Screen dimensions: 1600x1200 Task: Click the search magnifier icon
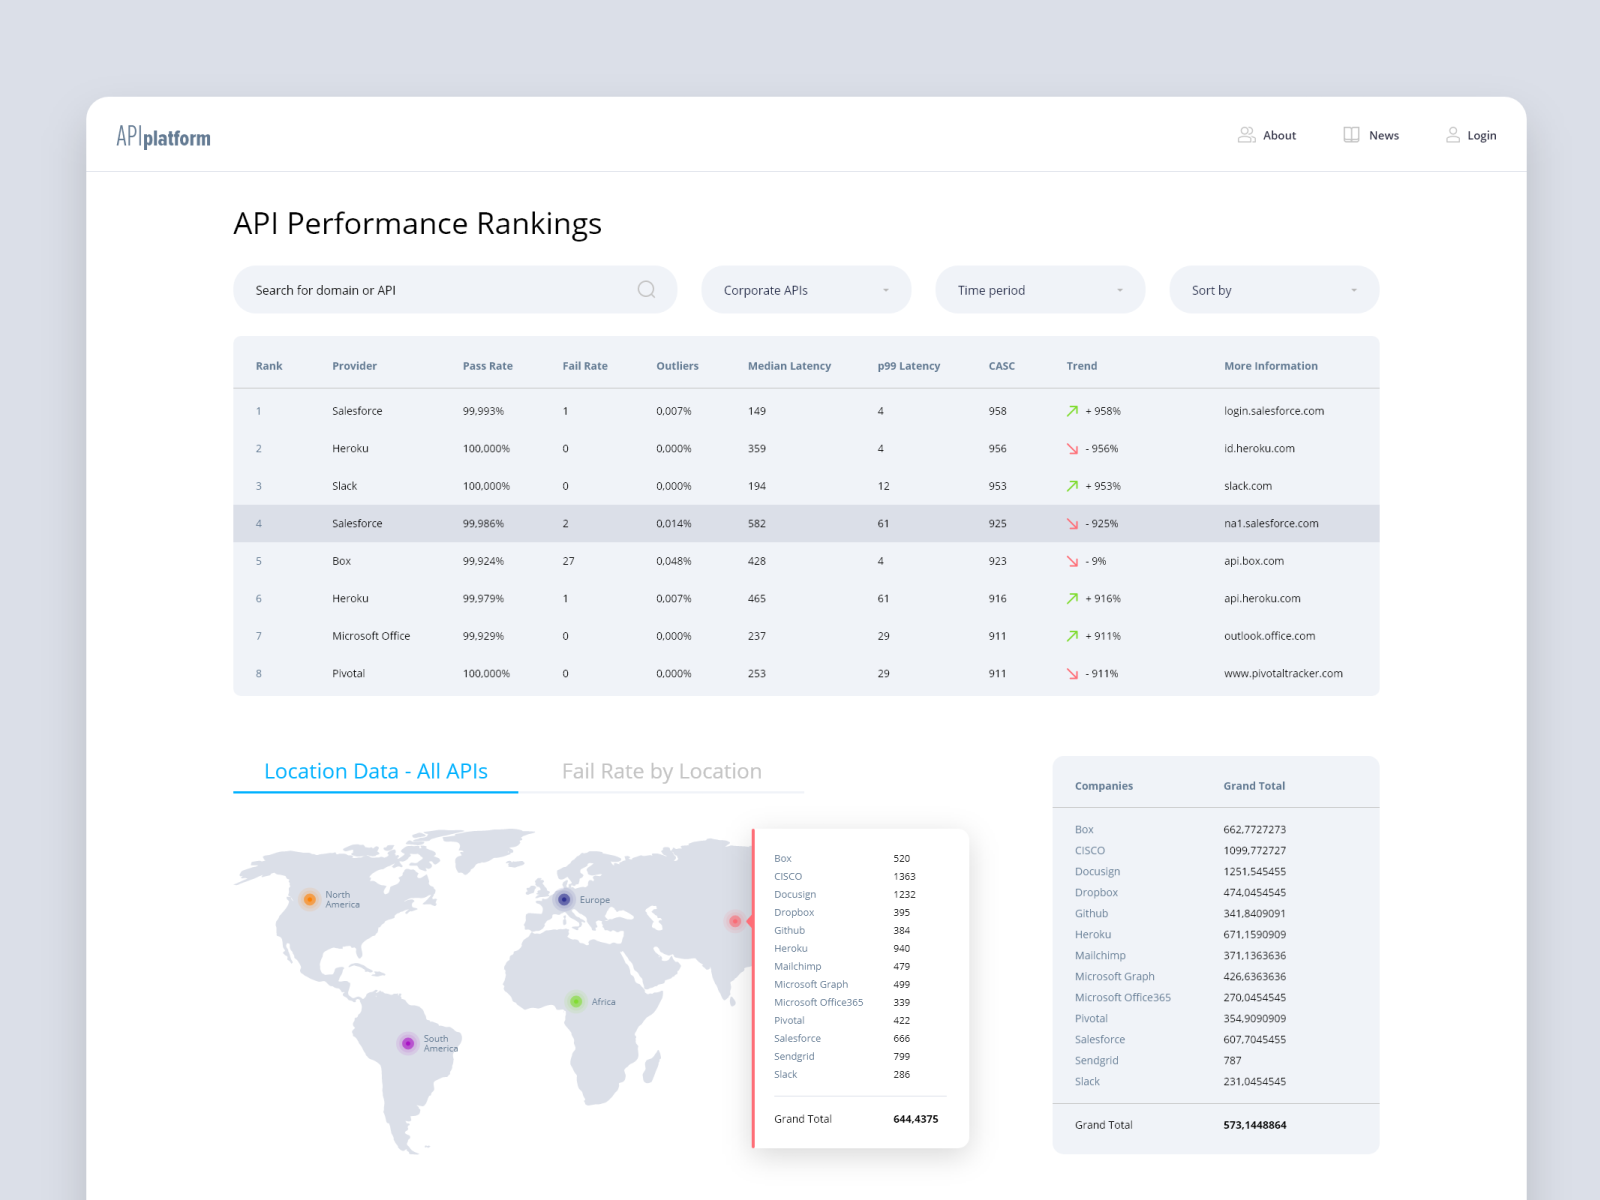pyautogui.click(x=646, y=290)
